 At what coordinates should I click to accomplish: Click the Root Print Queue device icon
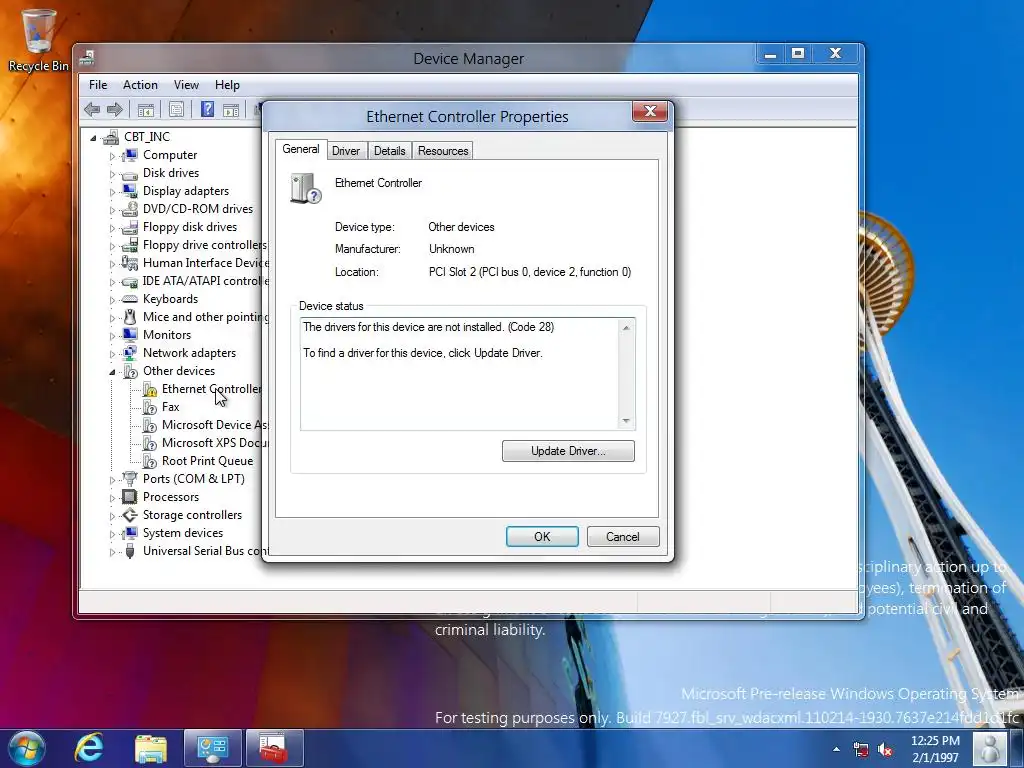[150, 461]
